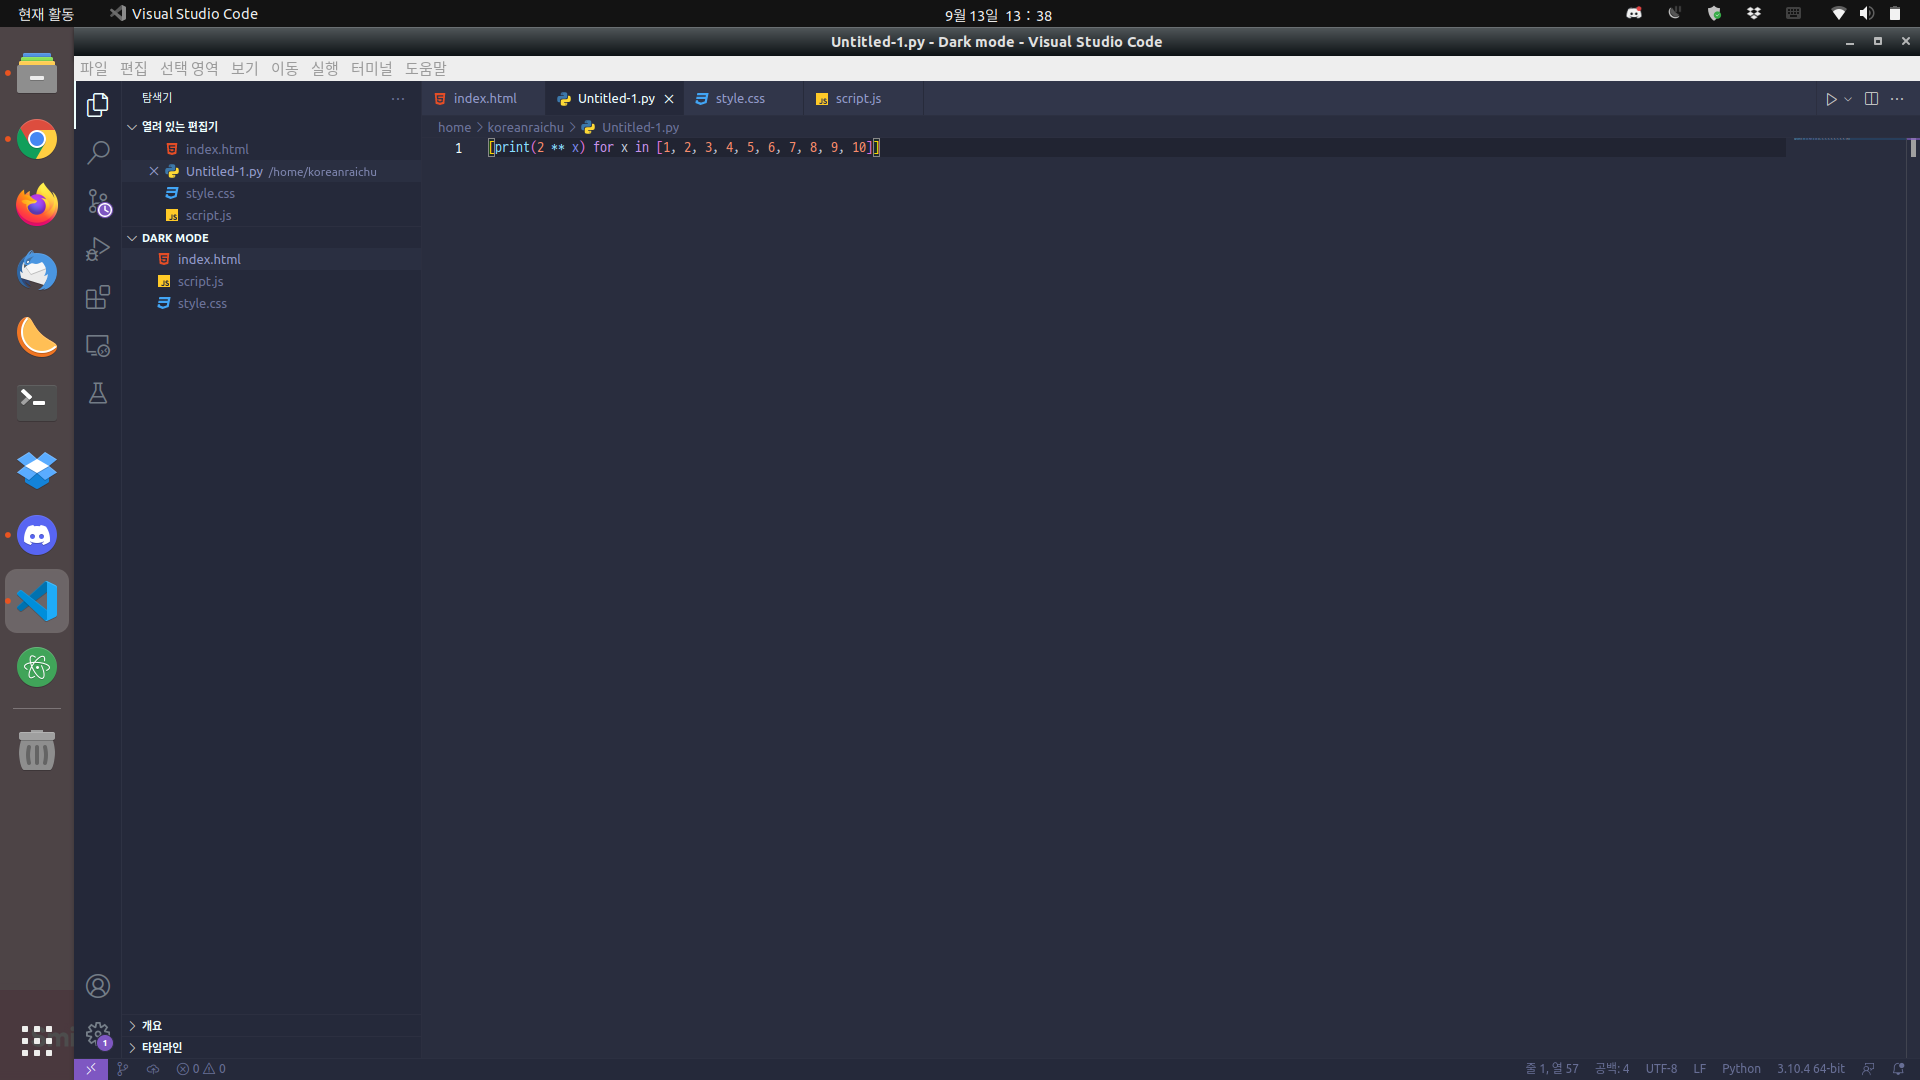Viewport: 1920px width, 1080px height.
Task: Open the Run and Debug view
Action: click(x=98, y=249)
